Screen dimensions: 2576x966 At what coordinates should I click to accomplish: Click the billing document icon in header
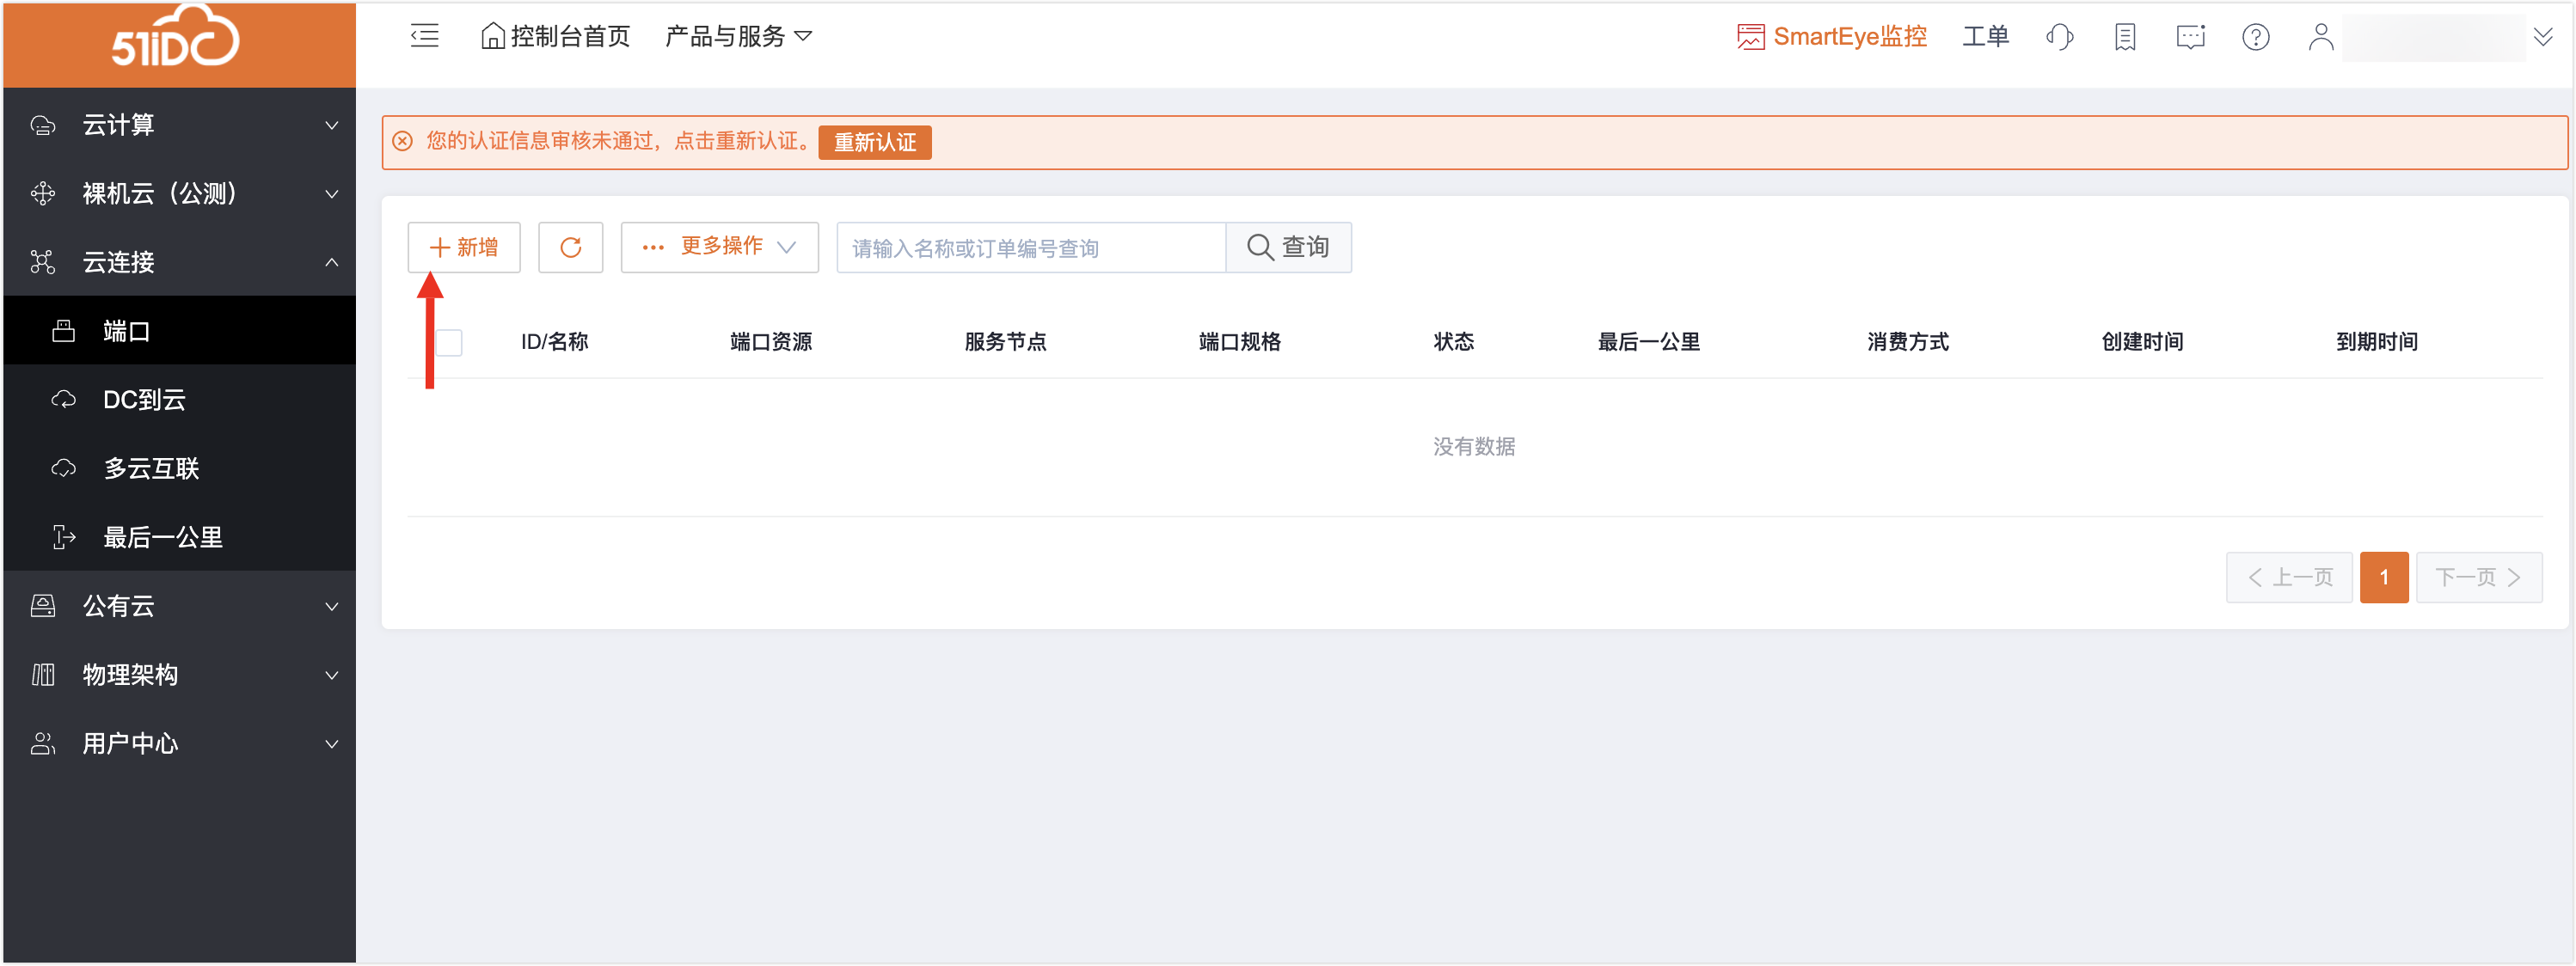(2125, 37)
